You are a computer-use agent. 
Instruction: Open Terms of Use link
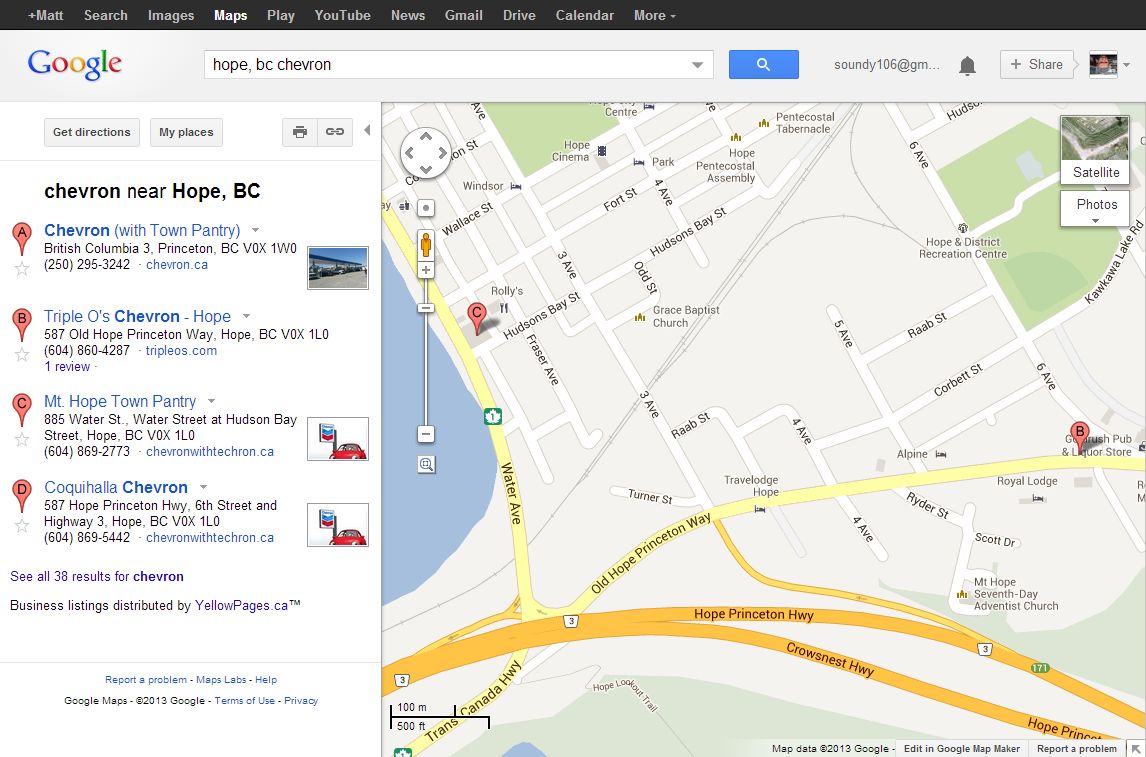[245, 701]
